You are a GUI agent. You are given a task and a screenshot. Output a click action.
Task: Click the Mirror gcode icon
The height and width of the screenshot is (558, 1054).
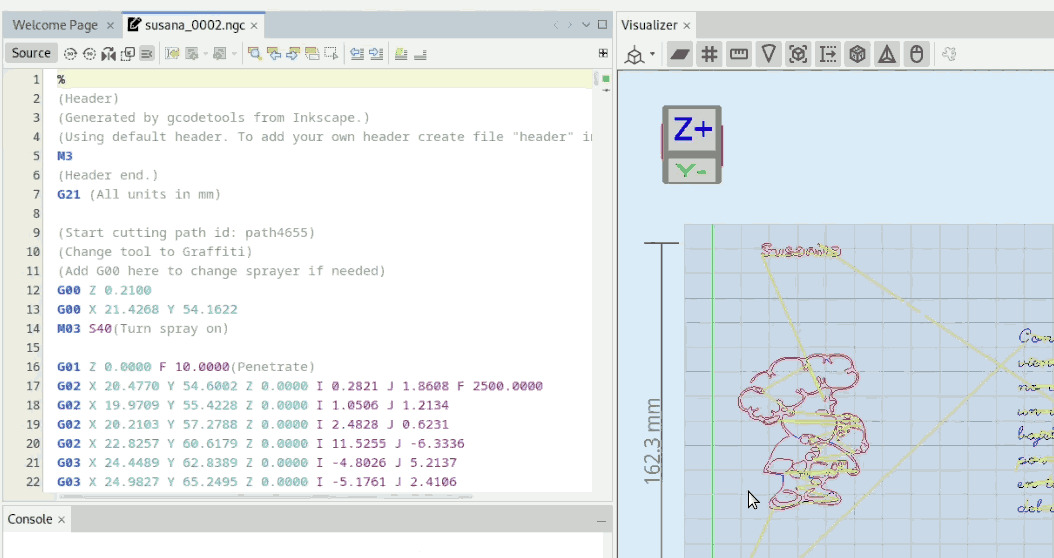[108, 54]
